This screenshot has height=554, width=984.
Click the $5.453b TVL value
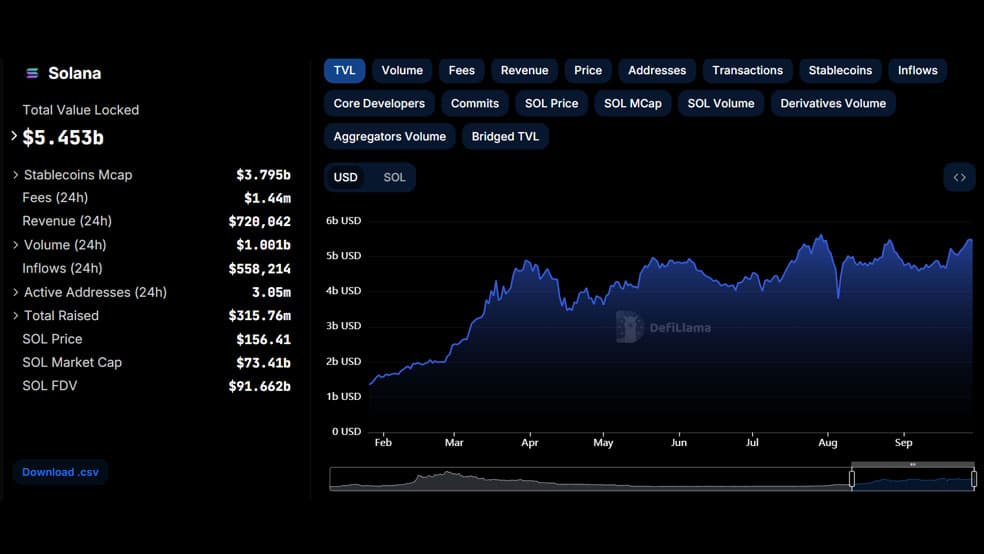tap(63, 137)
